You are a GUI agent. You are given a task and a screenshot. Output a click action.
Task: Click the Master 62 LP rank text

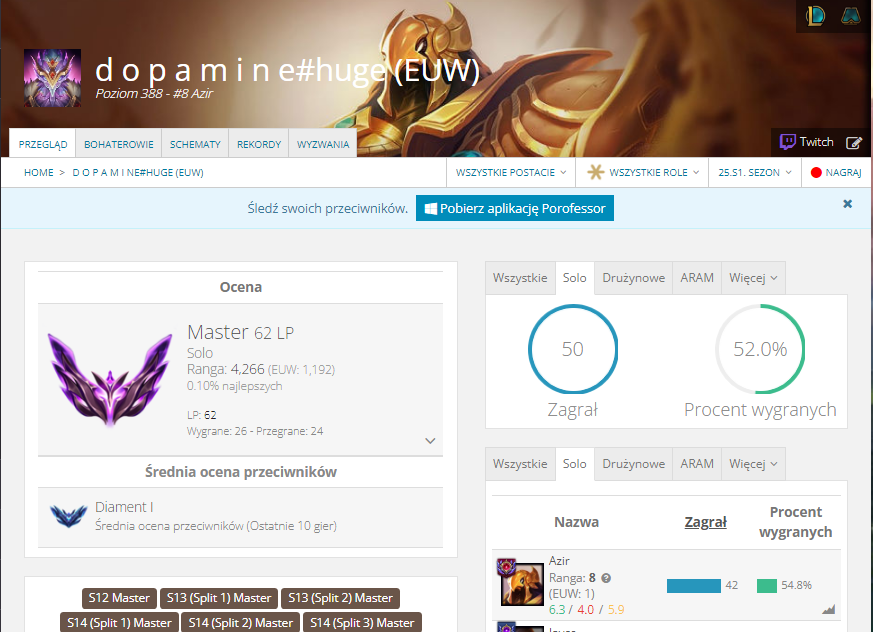(x=241, y=332)
